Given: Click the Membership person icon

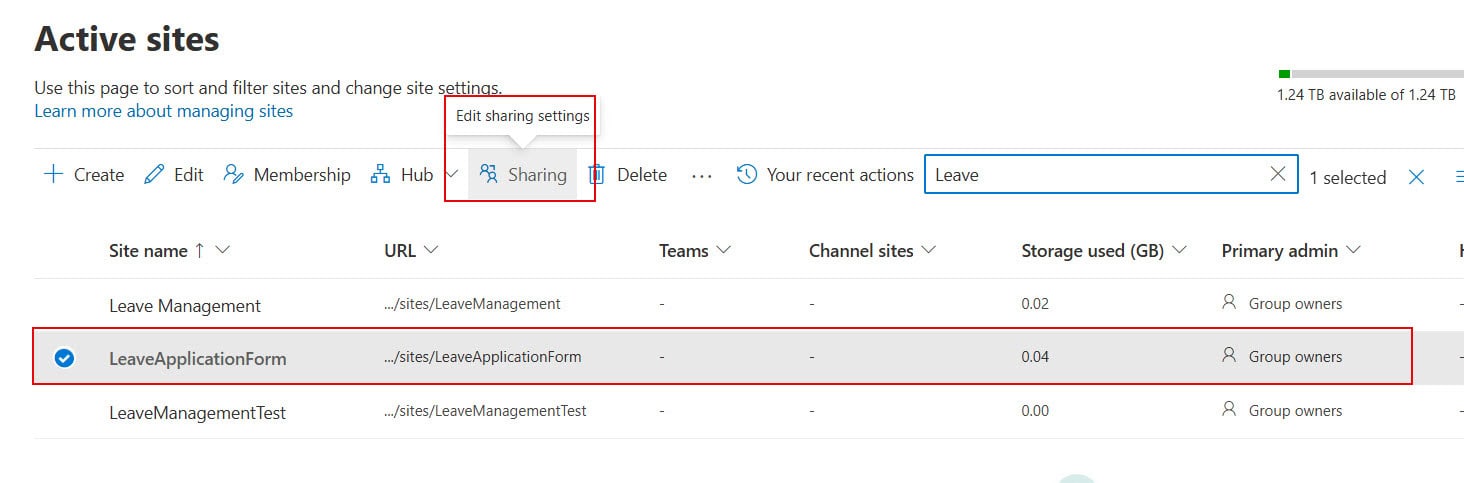Looking at the screenshot, I should (233, 174).
